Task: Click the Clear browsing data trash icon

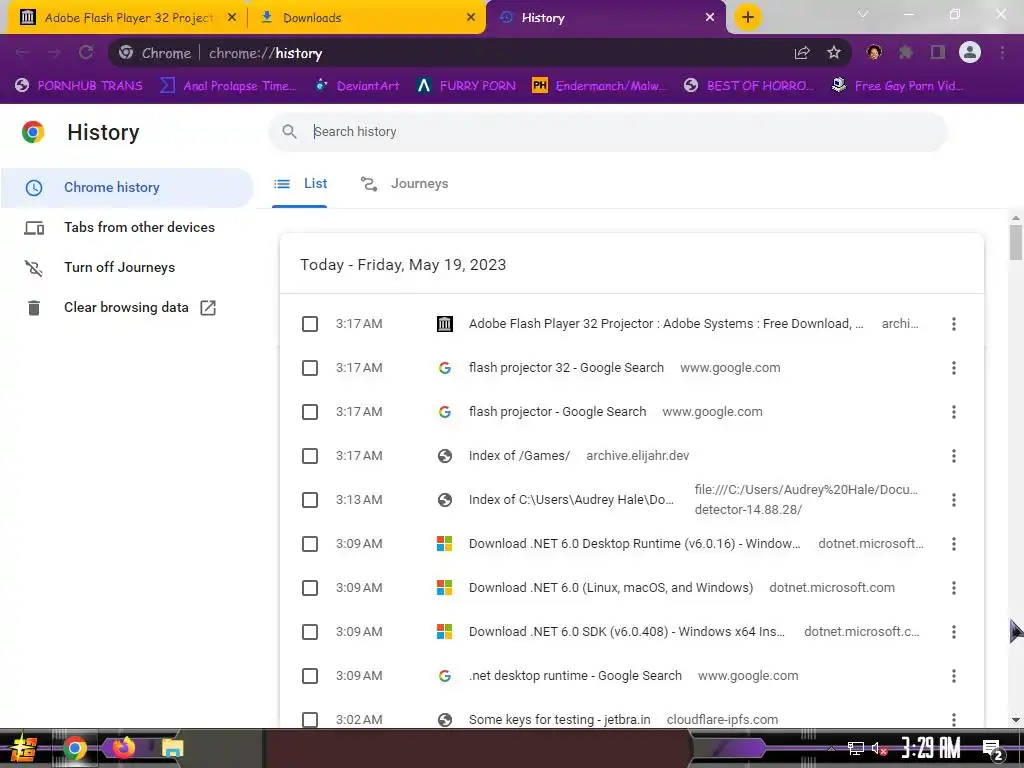Action: point(34,308)
